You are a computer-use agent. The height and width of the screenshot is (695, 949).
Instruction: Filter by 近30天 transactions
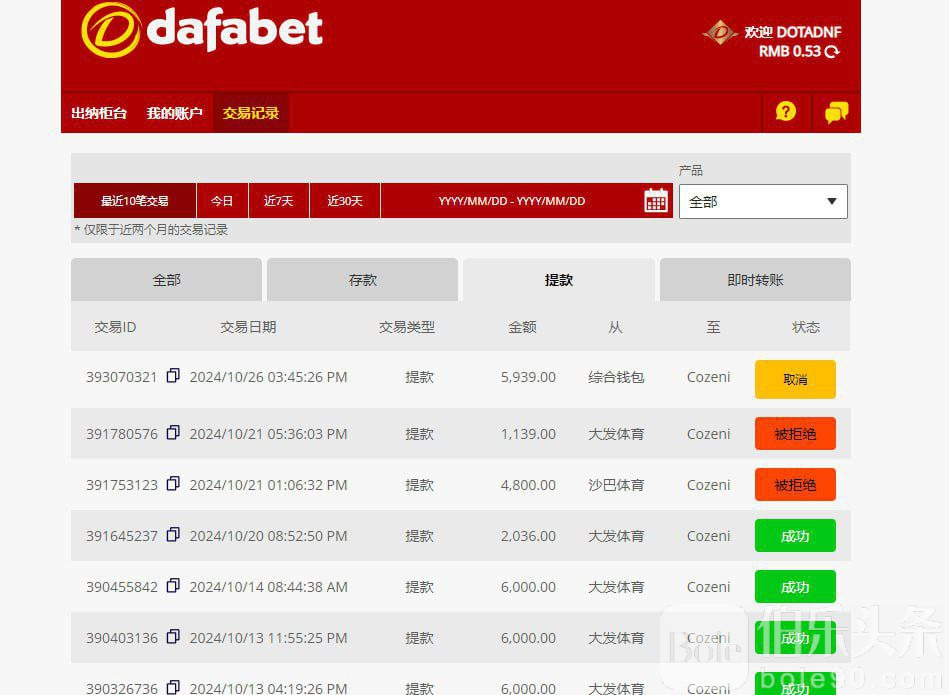click(x=345, y=201)
